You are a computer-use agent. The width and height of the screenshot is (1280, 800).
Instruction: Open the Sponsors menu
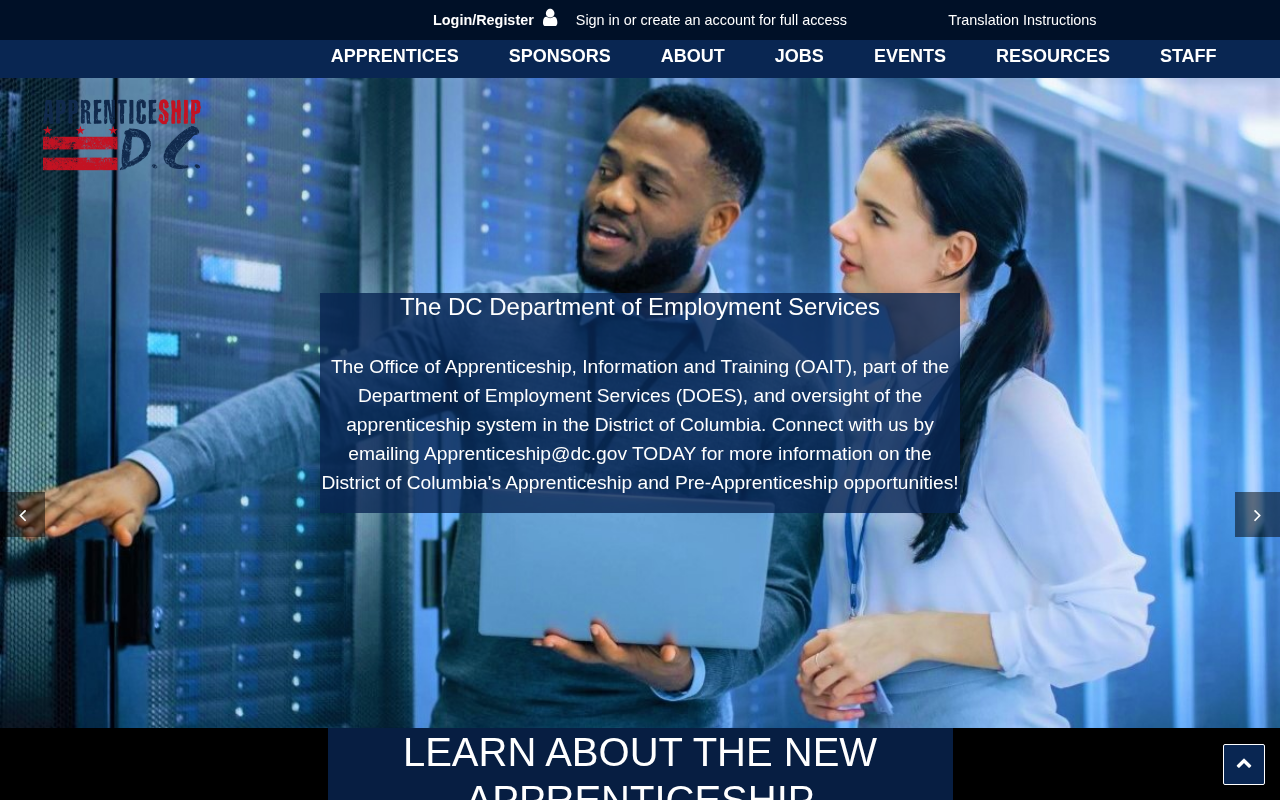point(560,57)
